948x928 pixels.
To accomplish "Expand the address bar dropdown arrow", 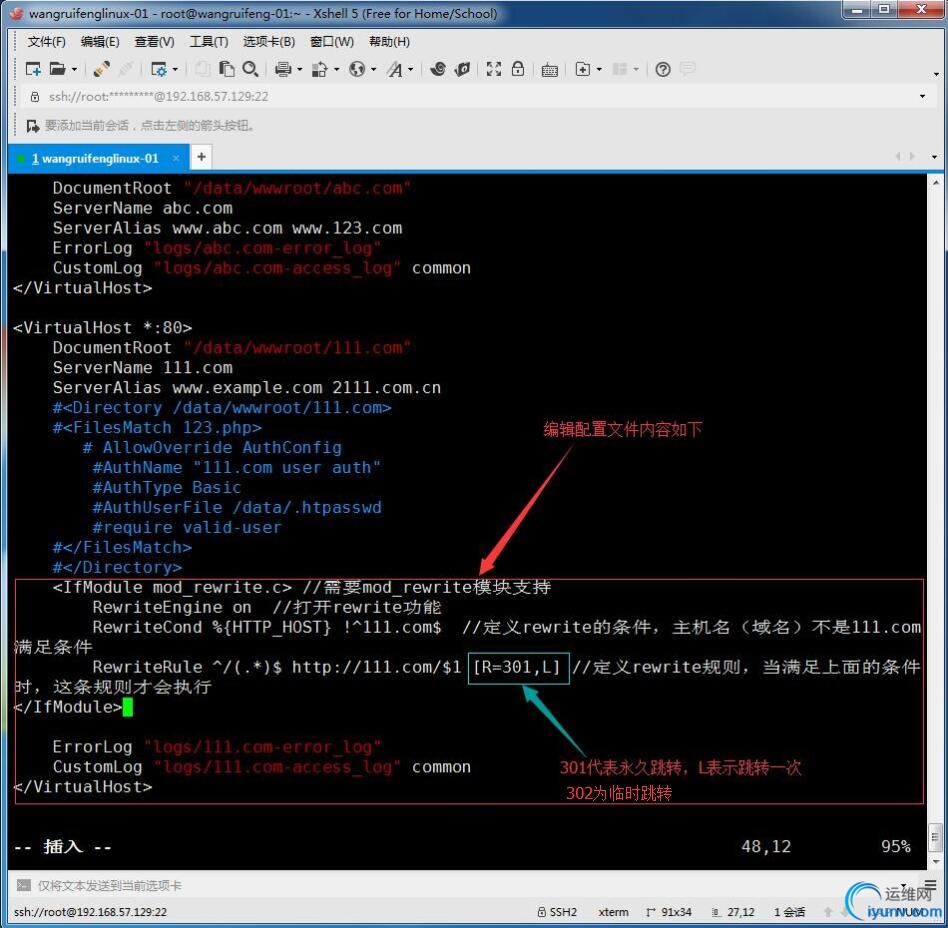I will (x=922, y=97).
